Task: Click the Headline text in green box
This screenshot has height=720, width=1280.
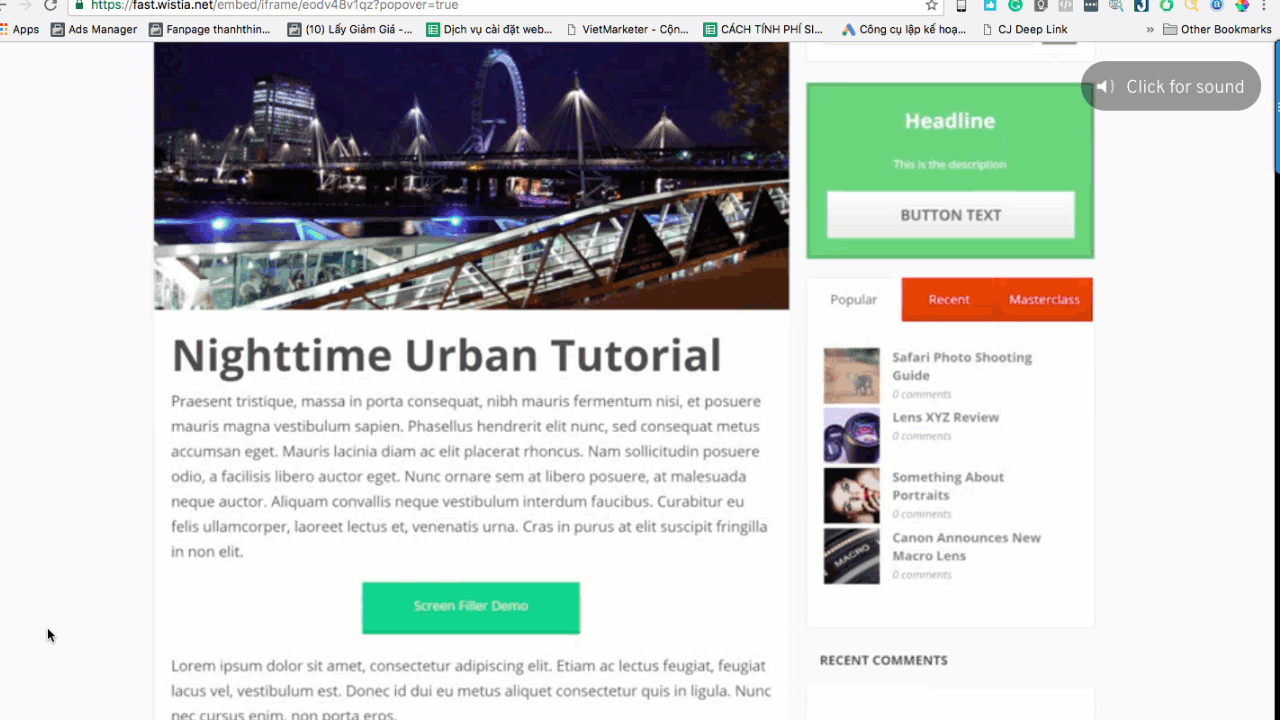Action: point(950,121)
